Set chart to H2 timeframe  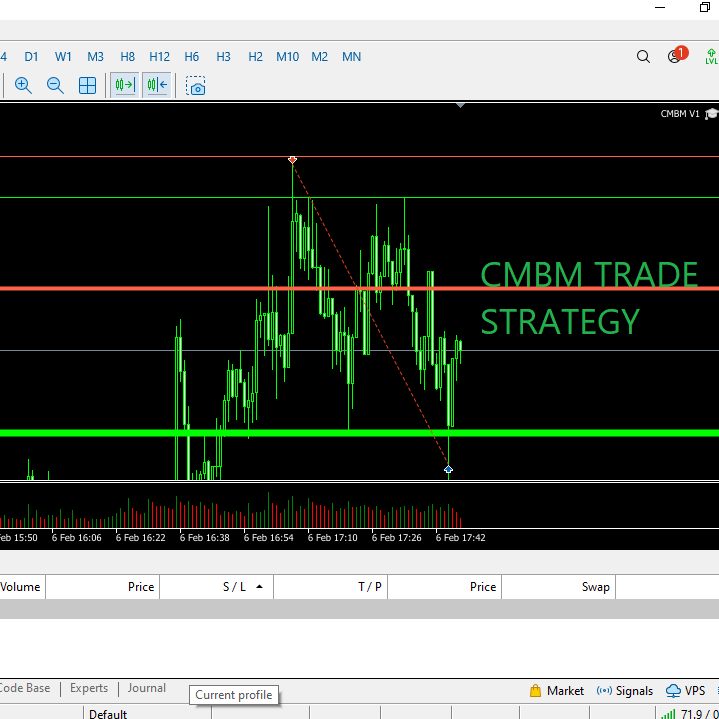tap(255, 57)
